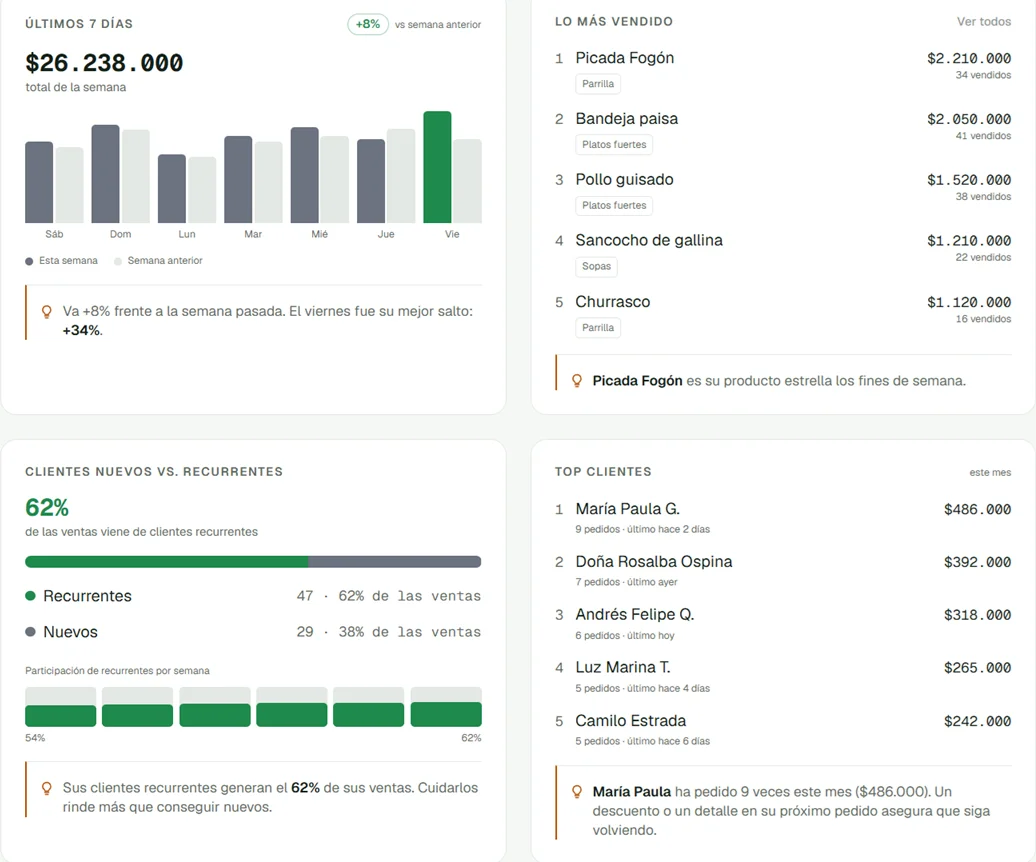Viewport: 1036px width, 862px height.
Task: Open Sancocho de gallina product row
Action: (x=783, y=252)
